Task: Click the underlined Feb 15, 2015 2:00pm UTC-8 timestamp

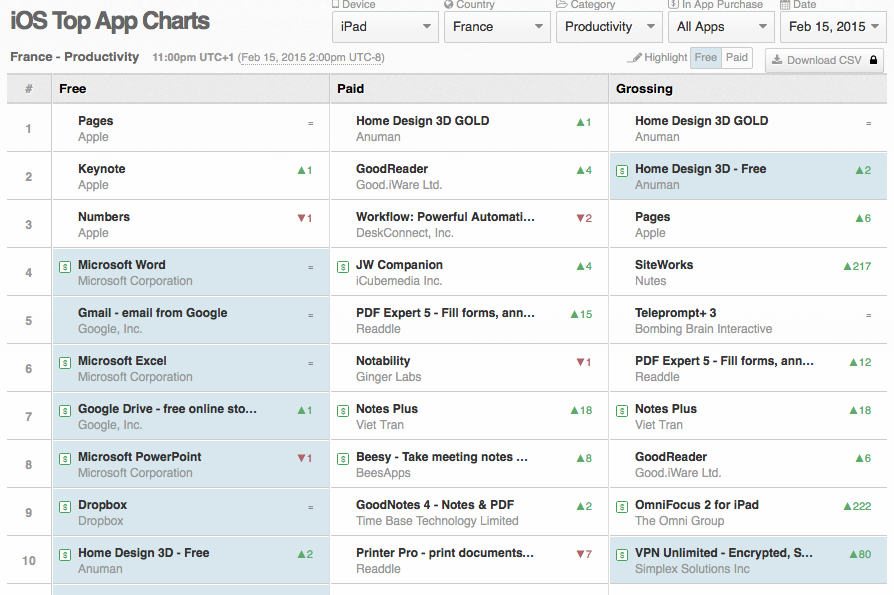Action: [311, 58]
